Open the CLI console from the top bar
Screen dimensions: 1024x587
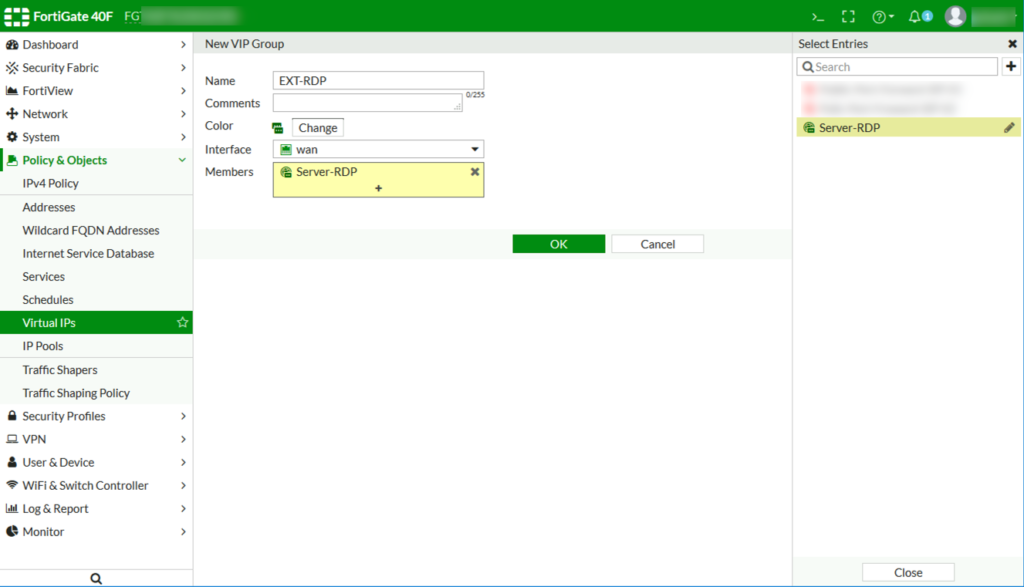[817, 16]
